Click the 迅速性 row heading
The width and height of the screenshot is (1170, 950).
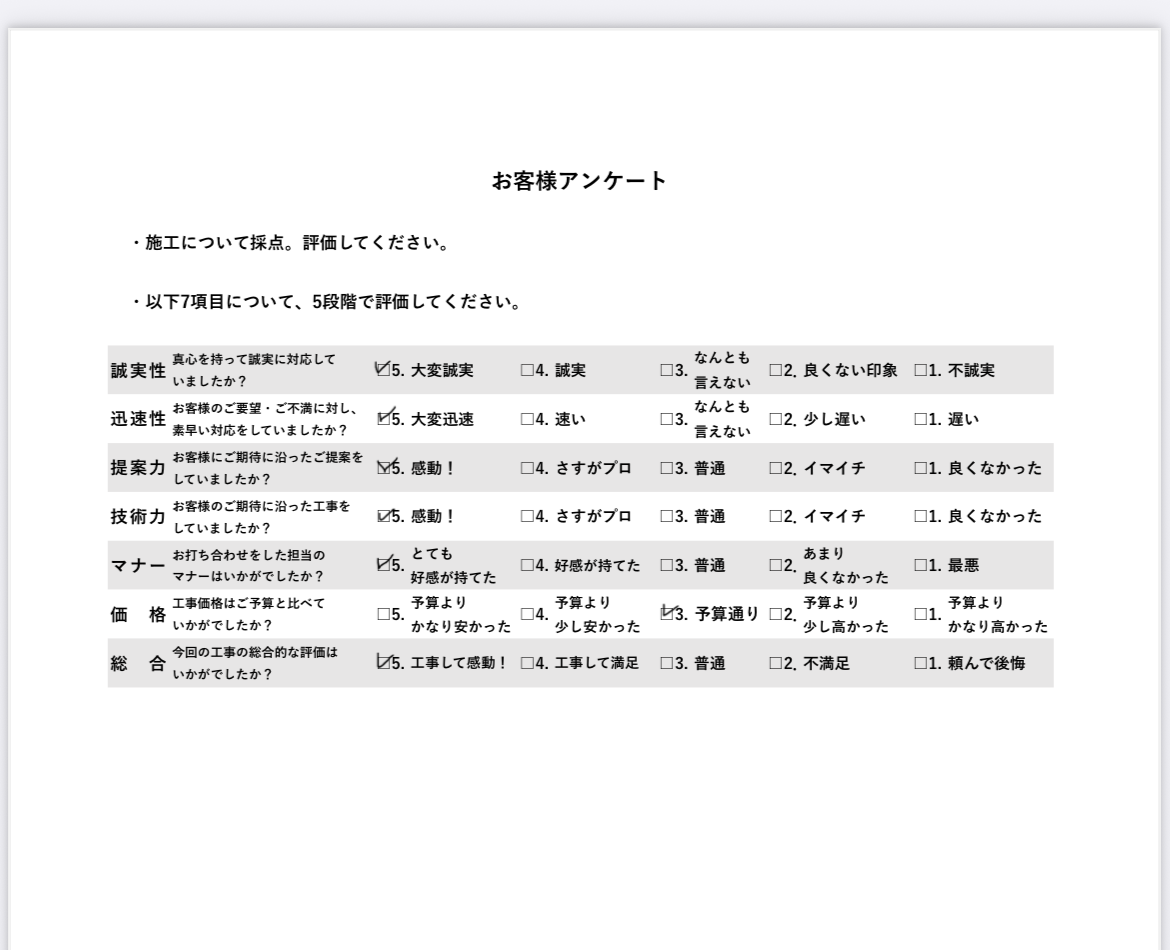[138, 419]
